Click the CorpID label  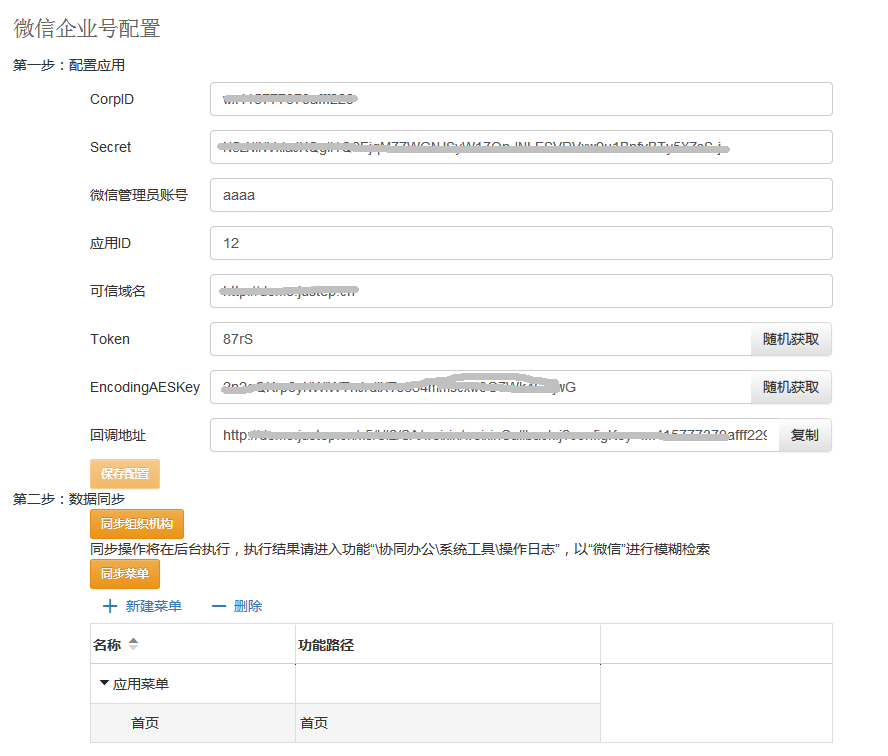[112, 99]
